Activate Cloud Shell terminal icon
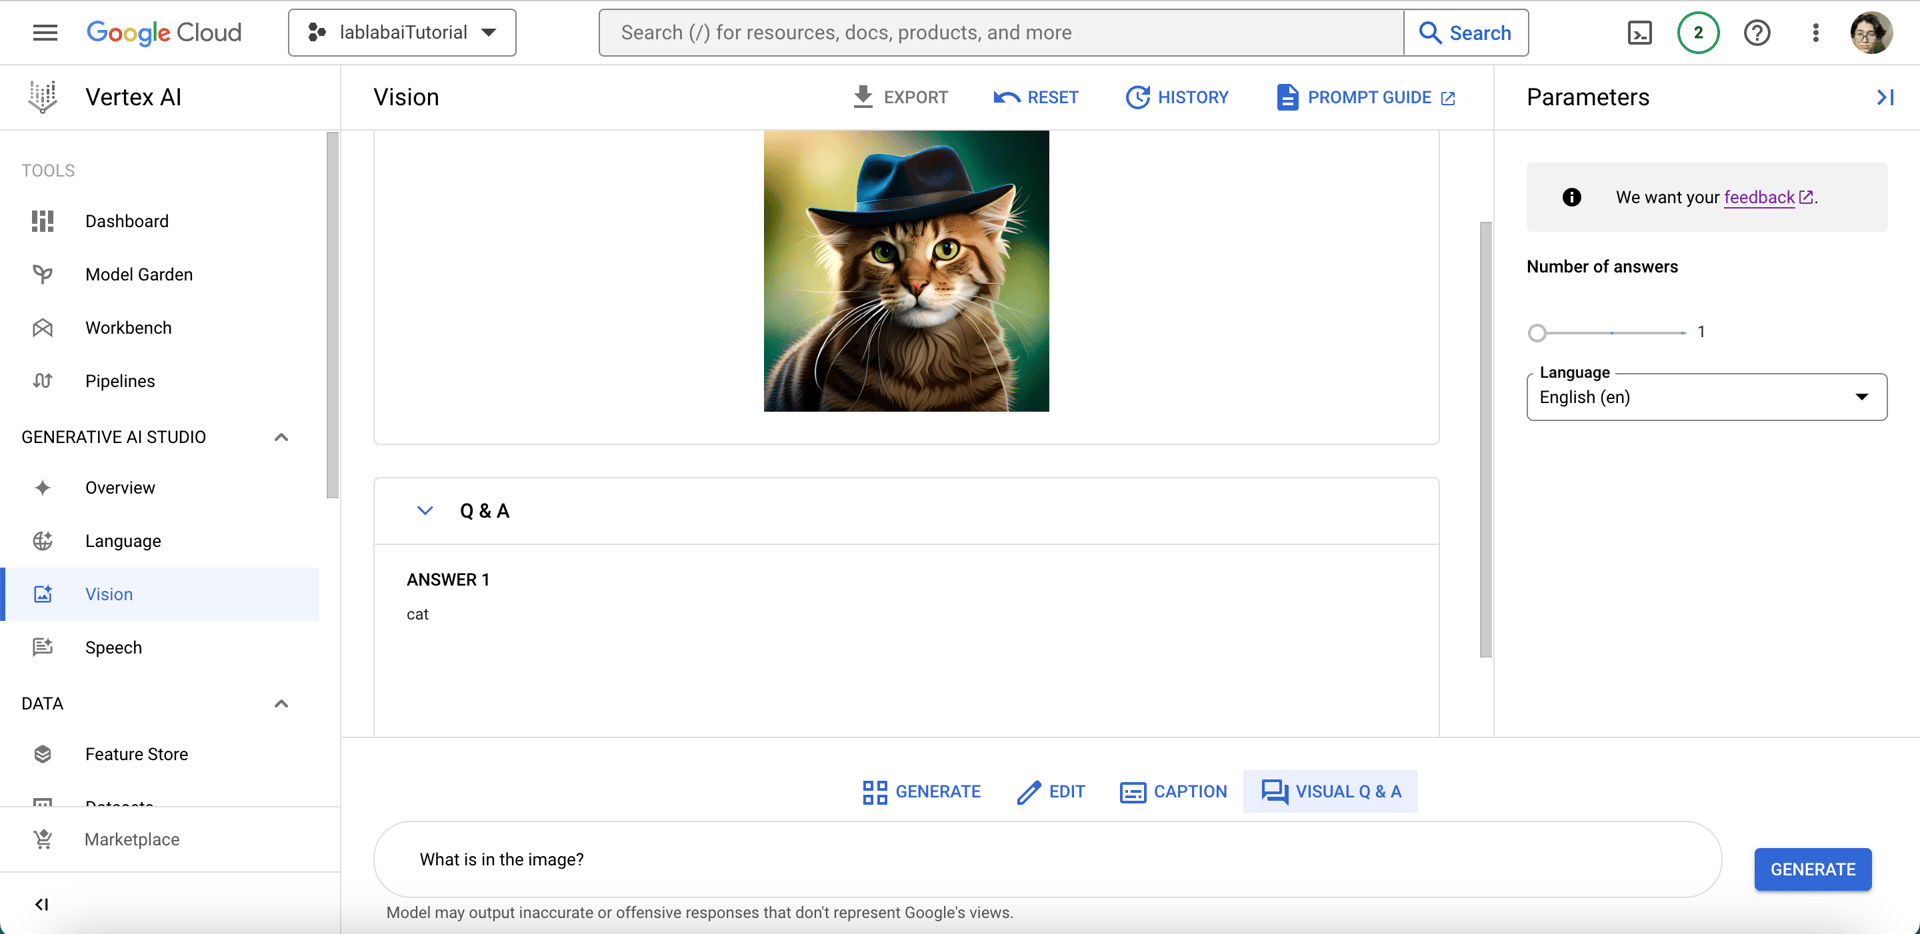The image size is (1920, 934). click(1640, 33)
